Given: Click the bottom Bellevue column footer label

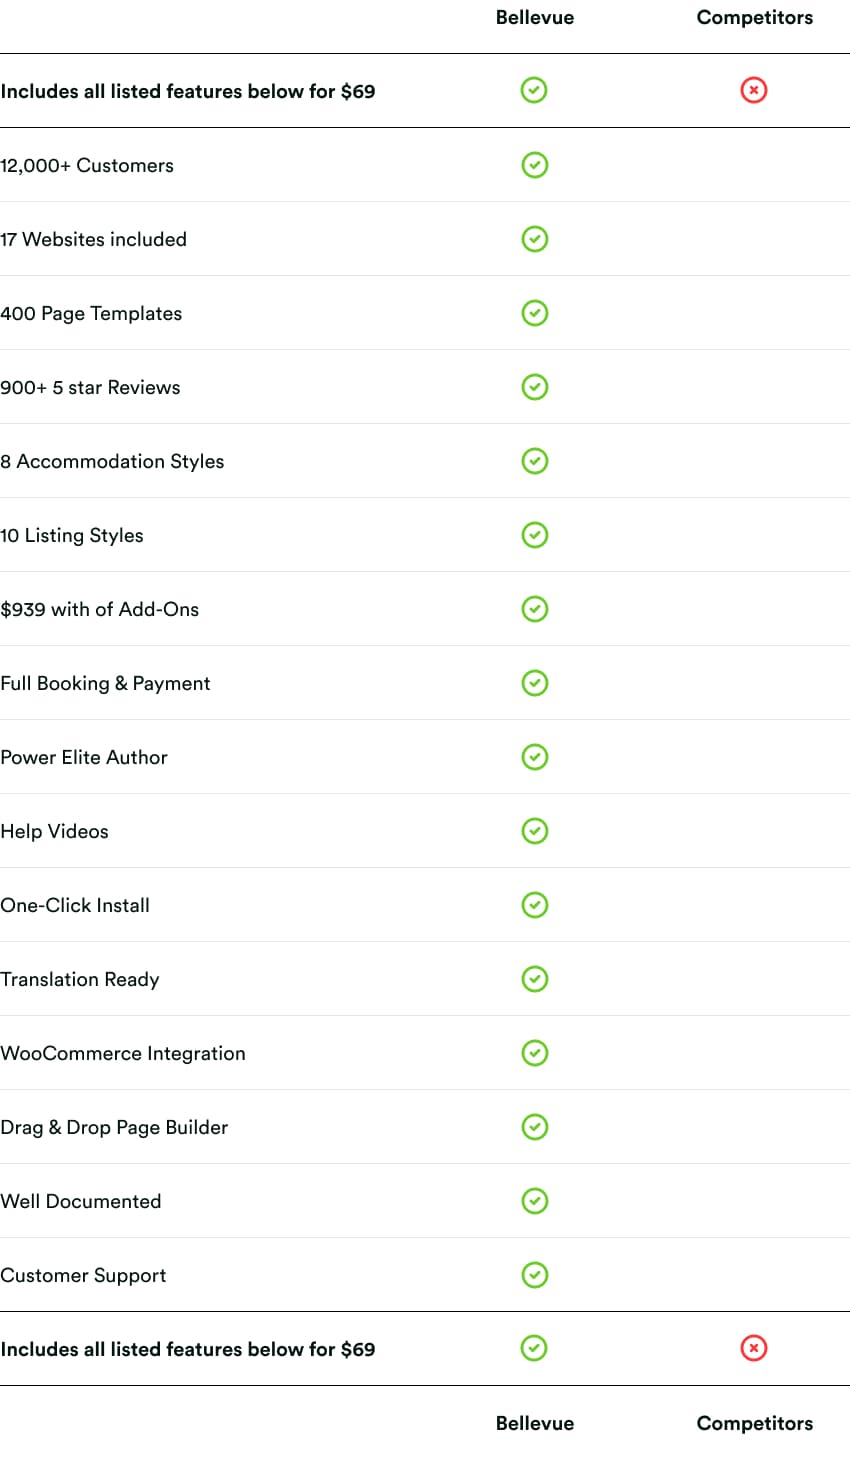Looking at the screenshot, I should click(x=535, y=1423).
